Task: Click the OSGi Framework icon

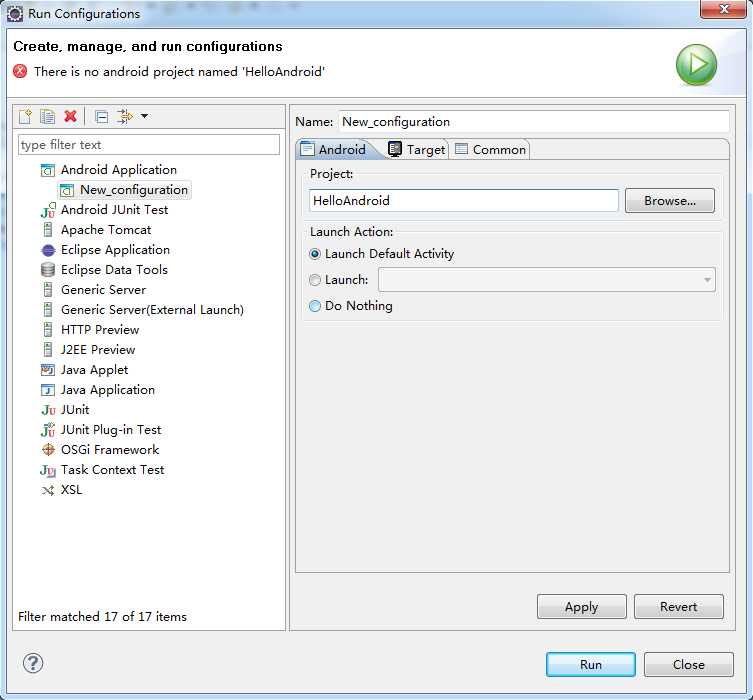Action: (48, 450)
